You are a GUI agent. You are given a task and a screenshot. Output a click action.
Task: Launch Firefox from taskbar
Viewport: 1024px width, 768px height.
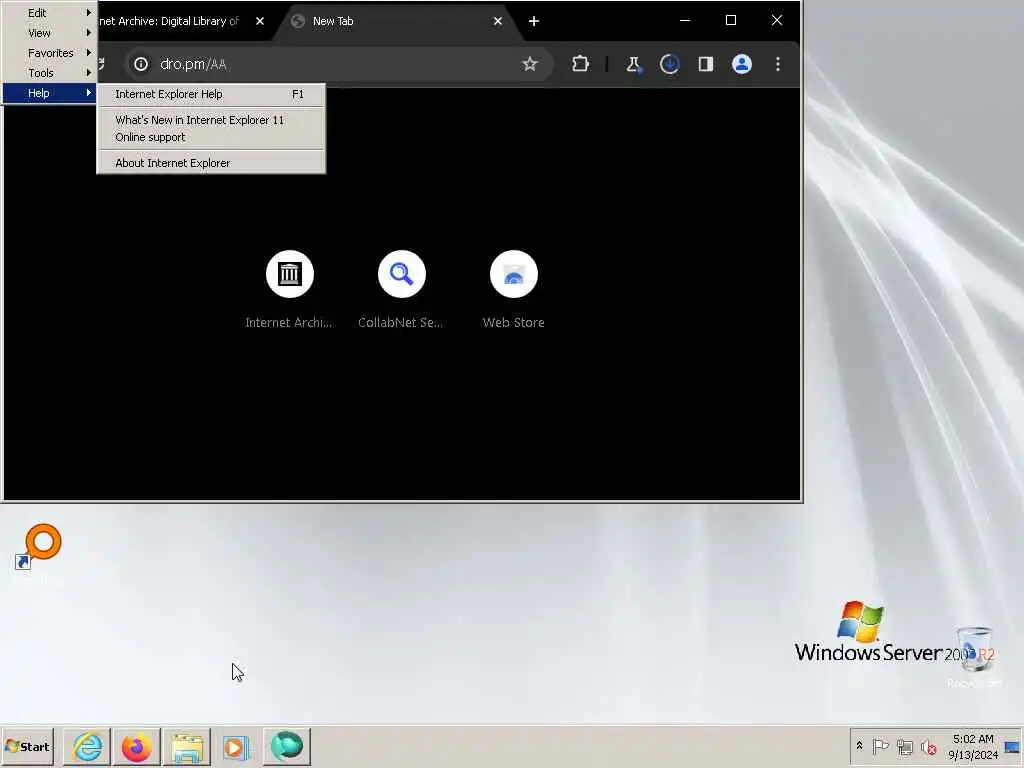coord(136,746)
